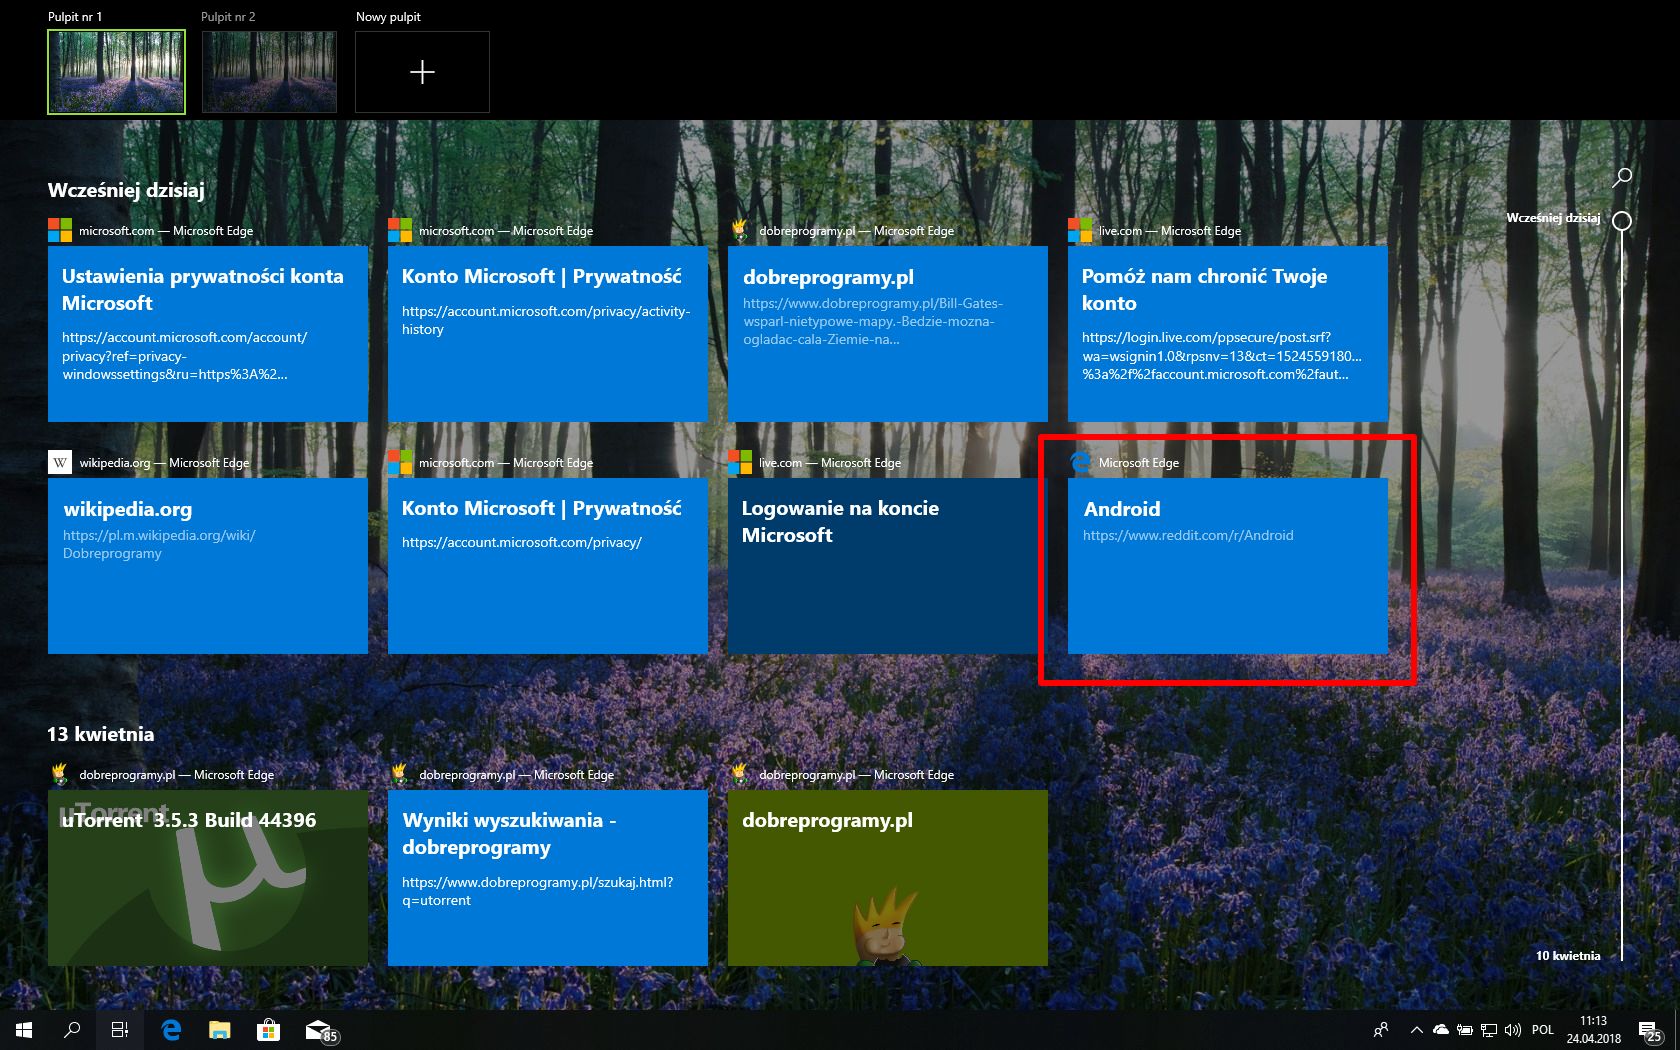Click the 'Wcześniej dzisiaj' section heading
Screen dimensions: 1680x1050
click(x=126, y=190)
